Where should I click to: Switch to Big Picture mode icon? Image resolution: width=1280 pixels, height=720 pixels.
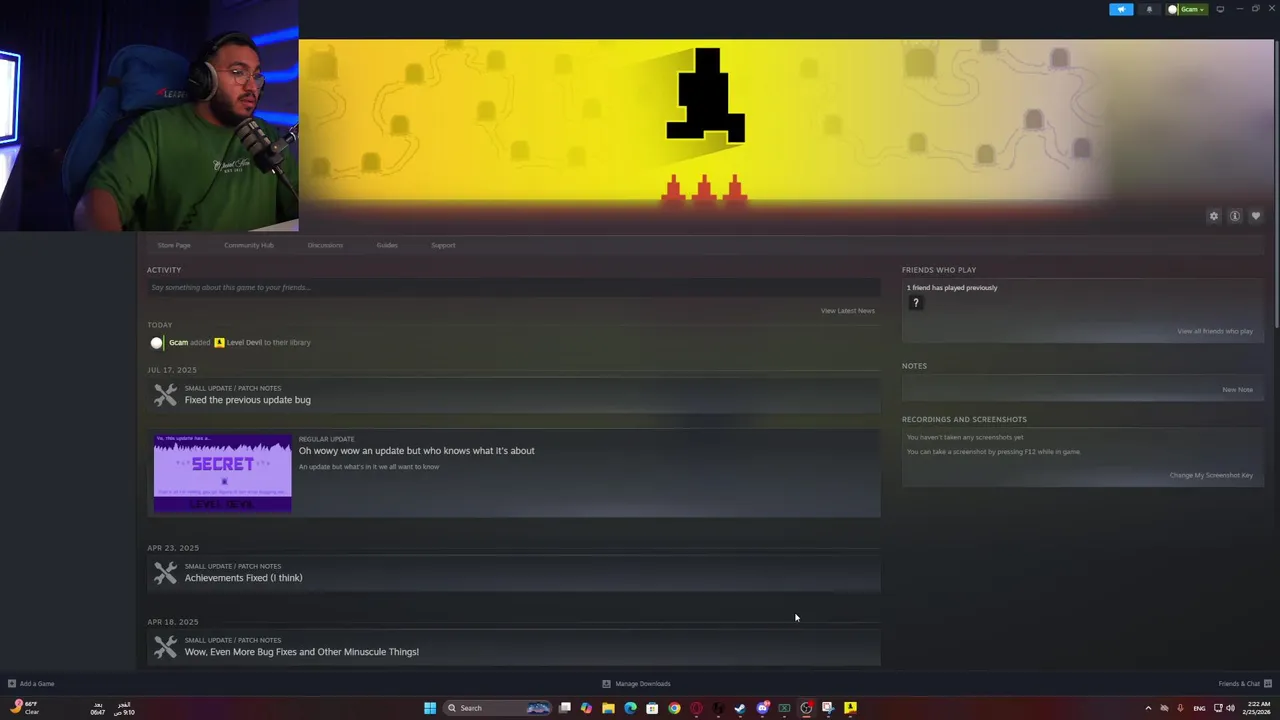point(1220,9)
